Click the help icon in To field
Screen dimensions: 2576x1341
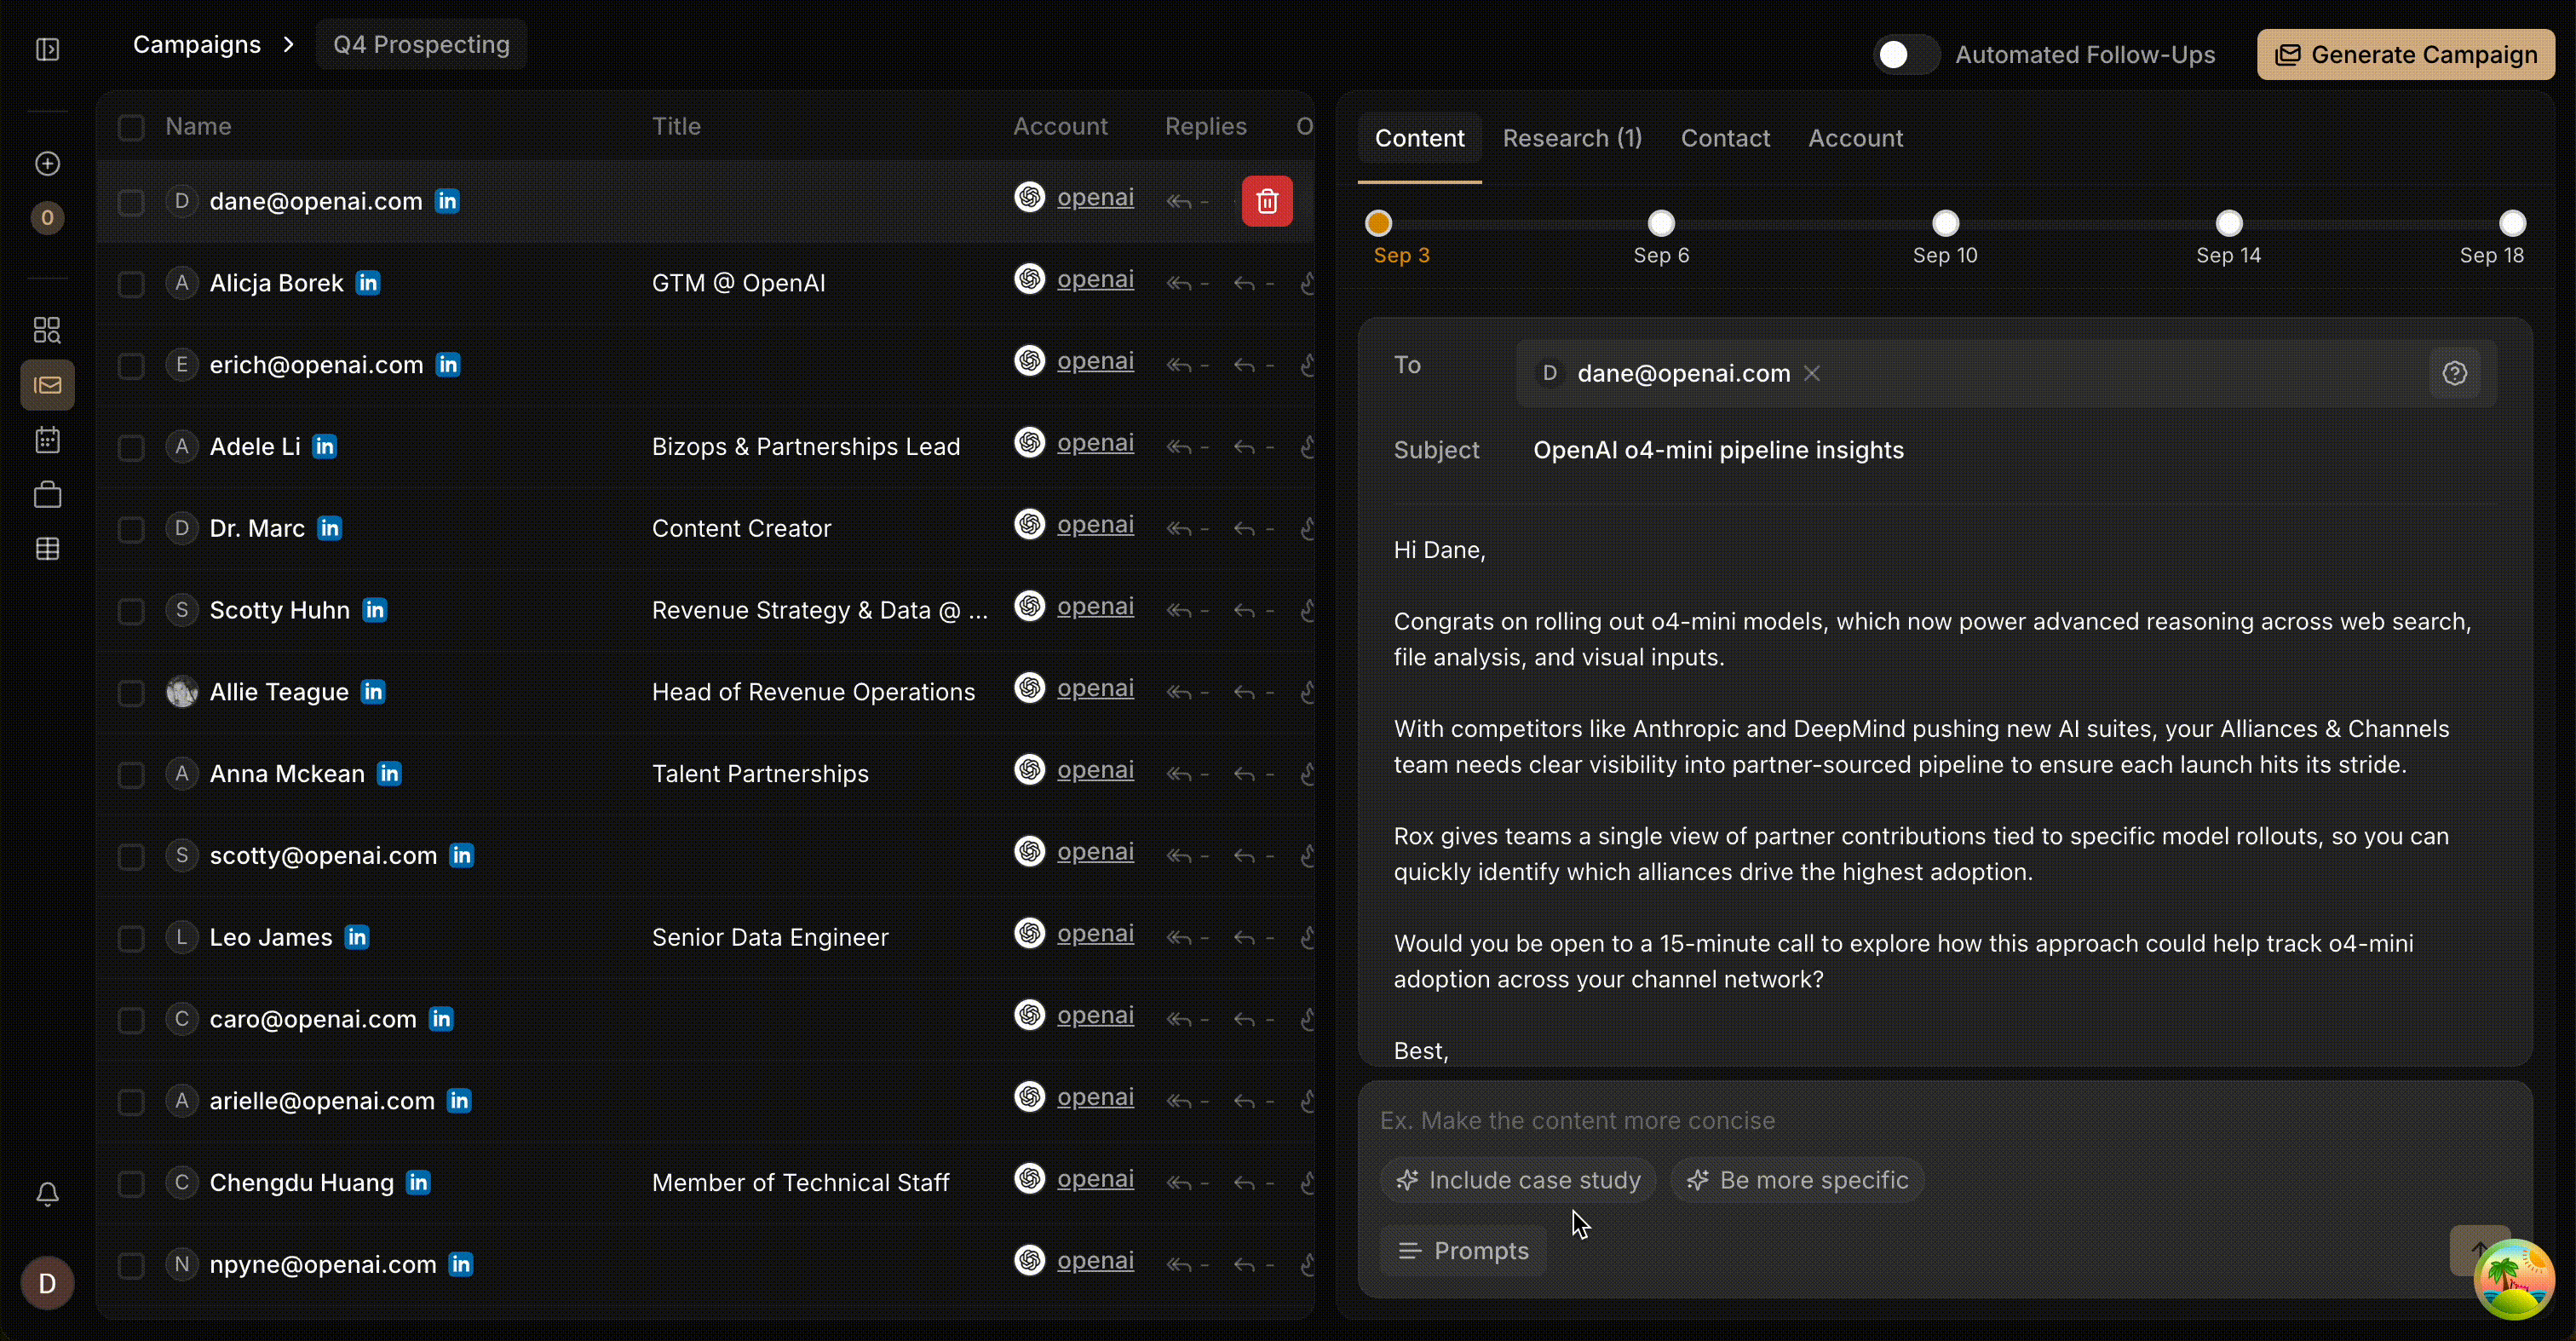coord(2454,373)
